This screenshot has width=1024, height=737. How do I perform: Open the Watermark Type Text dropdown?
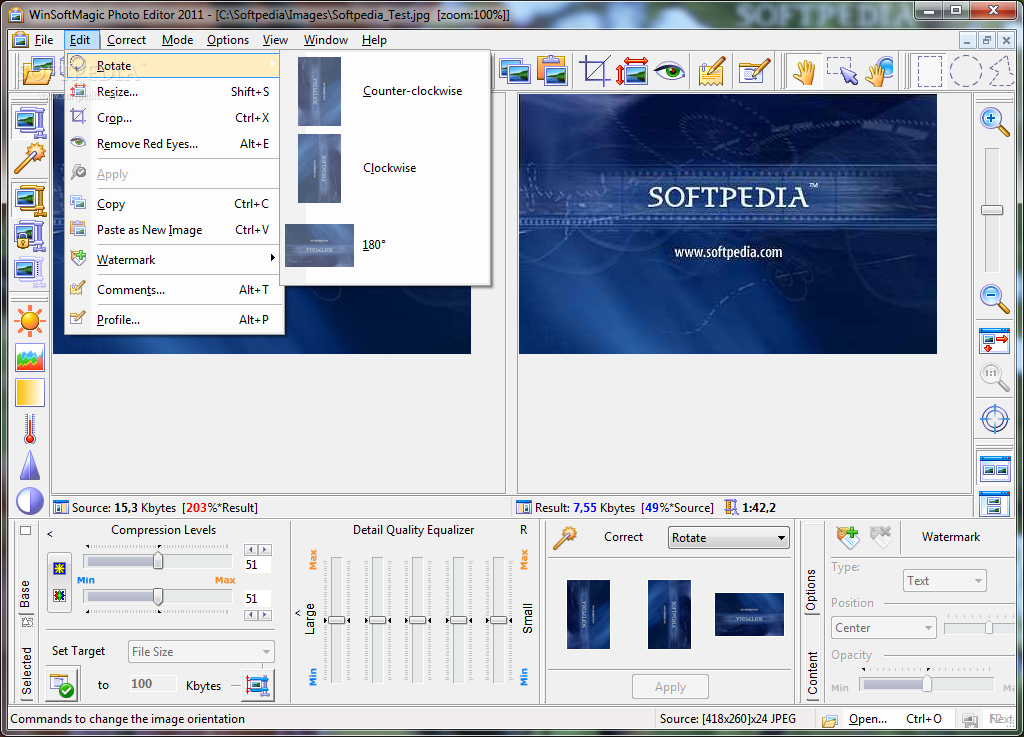tap(944, 580)
